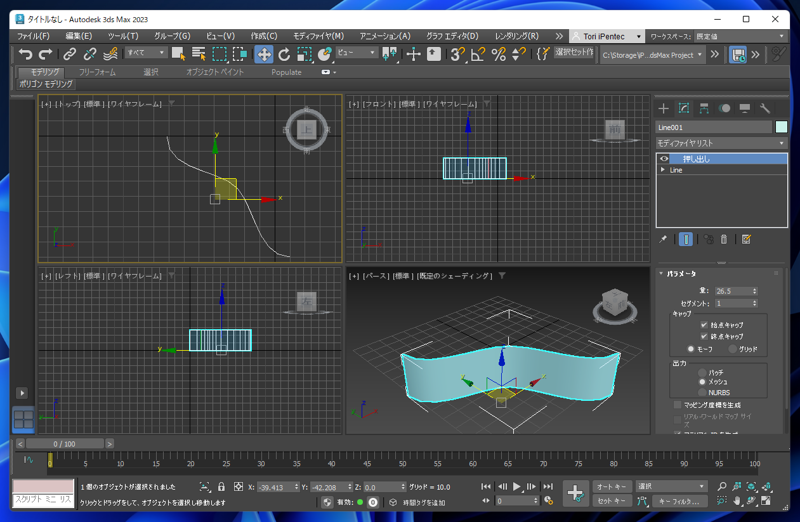Open the Create tab (plus icon) in the command panel
Viewport: 800px width, 522px height.
tap(663, 108)
